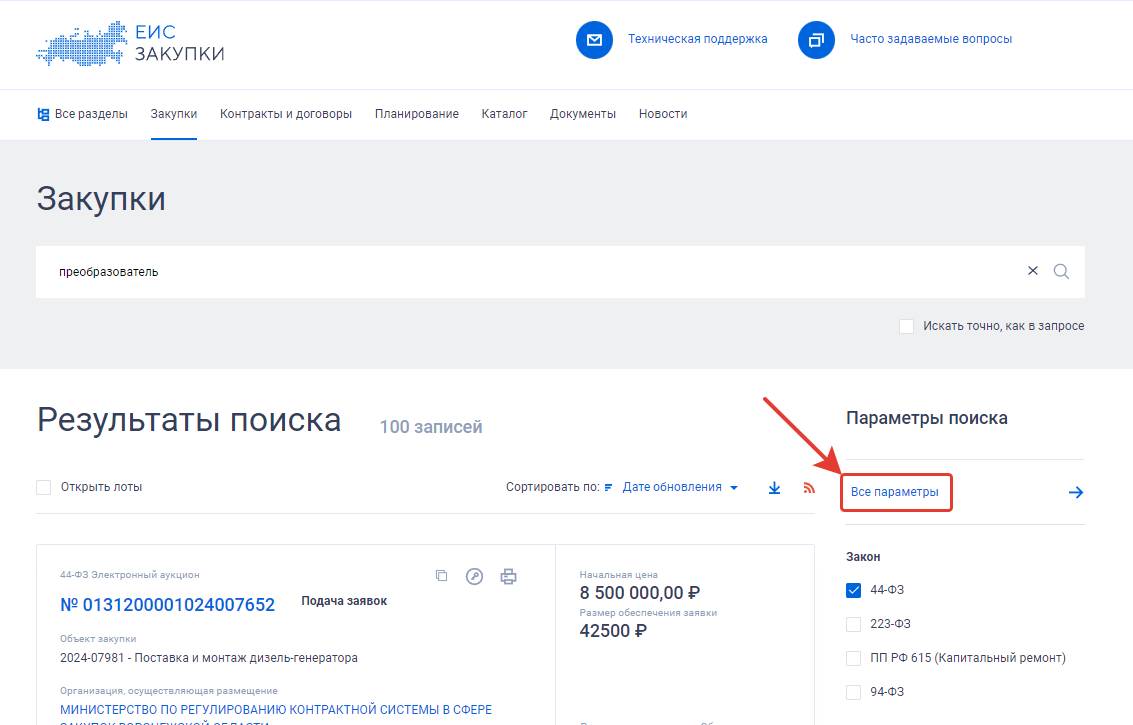Clear the search field with the X
This screenshot has height=725, width=1133.
[x=1032, y=270]
